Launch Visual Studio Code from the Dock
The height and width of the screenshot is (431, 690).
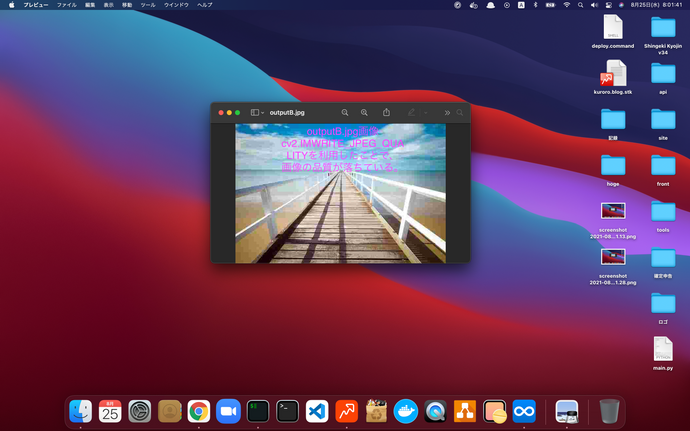point(317,411)
